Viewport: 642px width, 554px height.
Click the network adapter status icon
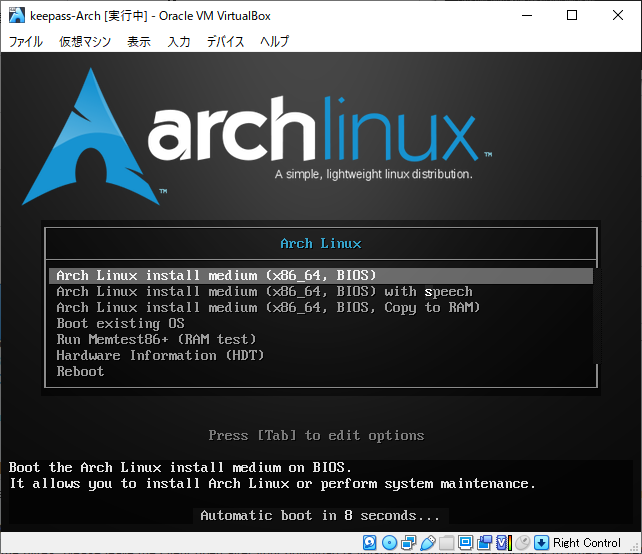408,543
